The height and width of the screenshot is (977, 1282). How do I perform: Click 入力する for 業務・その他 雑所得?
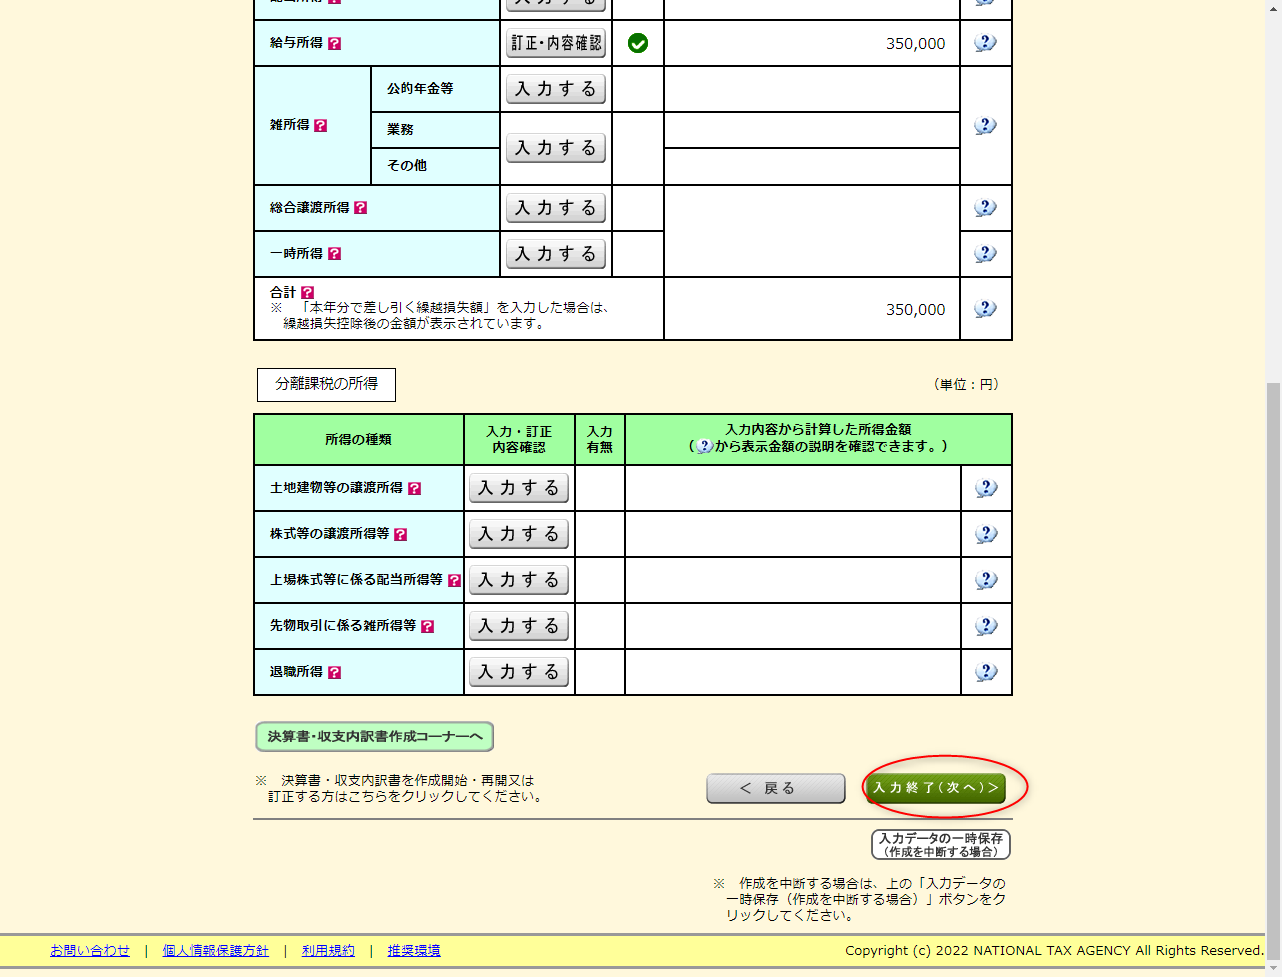pyautogui.click(x=556, y=148)
